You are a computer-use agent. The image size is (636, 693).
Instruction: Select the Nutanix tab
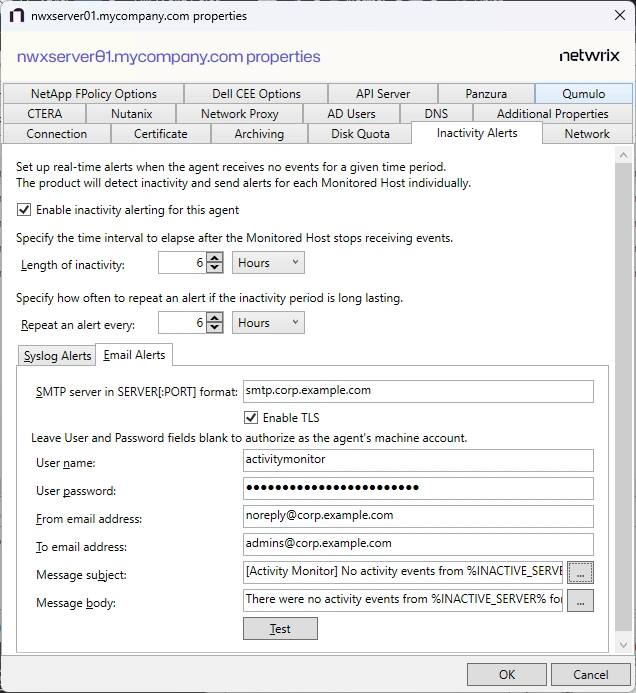click(131, 114)
